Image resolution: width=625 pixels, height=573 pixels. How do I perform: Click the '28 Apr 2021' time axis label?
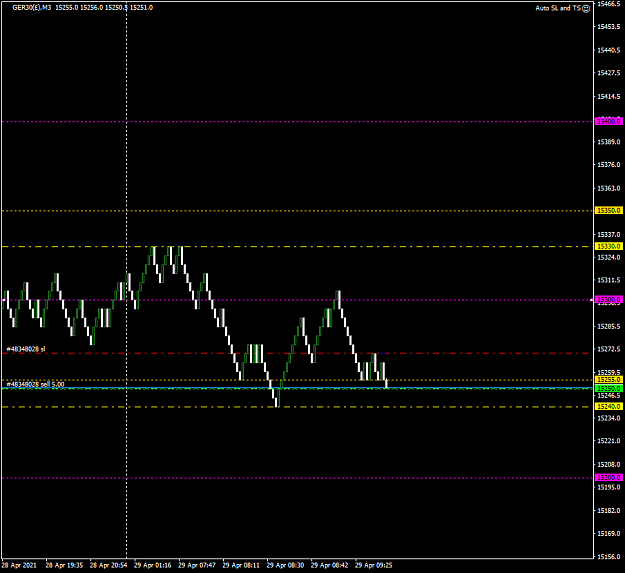[19, 565]
